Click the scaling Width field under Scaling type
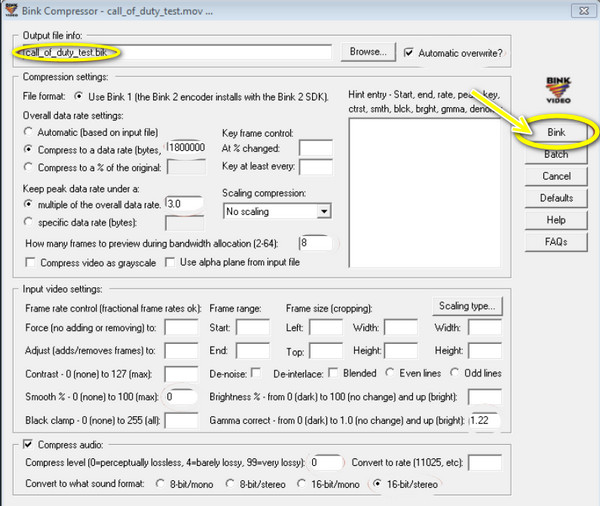 (x=485, y=328)
